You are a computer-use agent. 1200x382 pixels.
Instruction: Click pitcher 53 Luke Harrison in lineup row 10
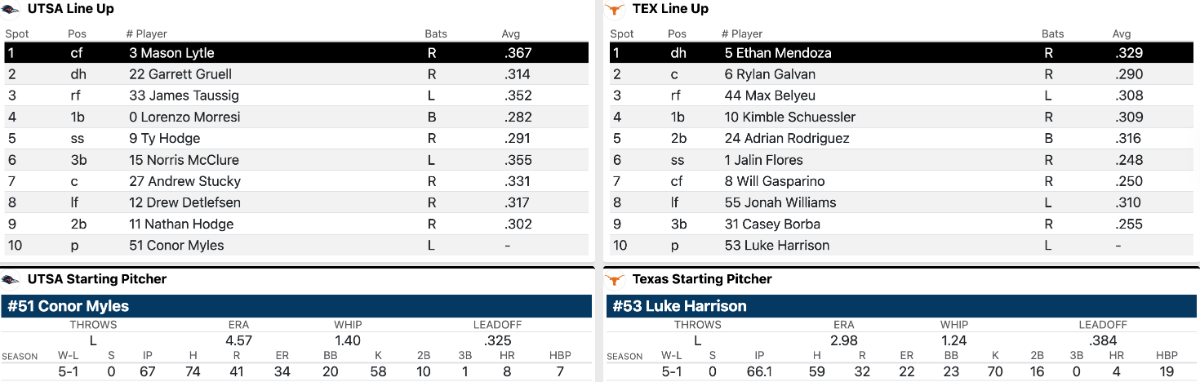pyautogui.click(x=777, y=246)
